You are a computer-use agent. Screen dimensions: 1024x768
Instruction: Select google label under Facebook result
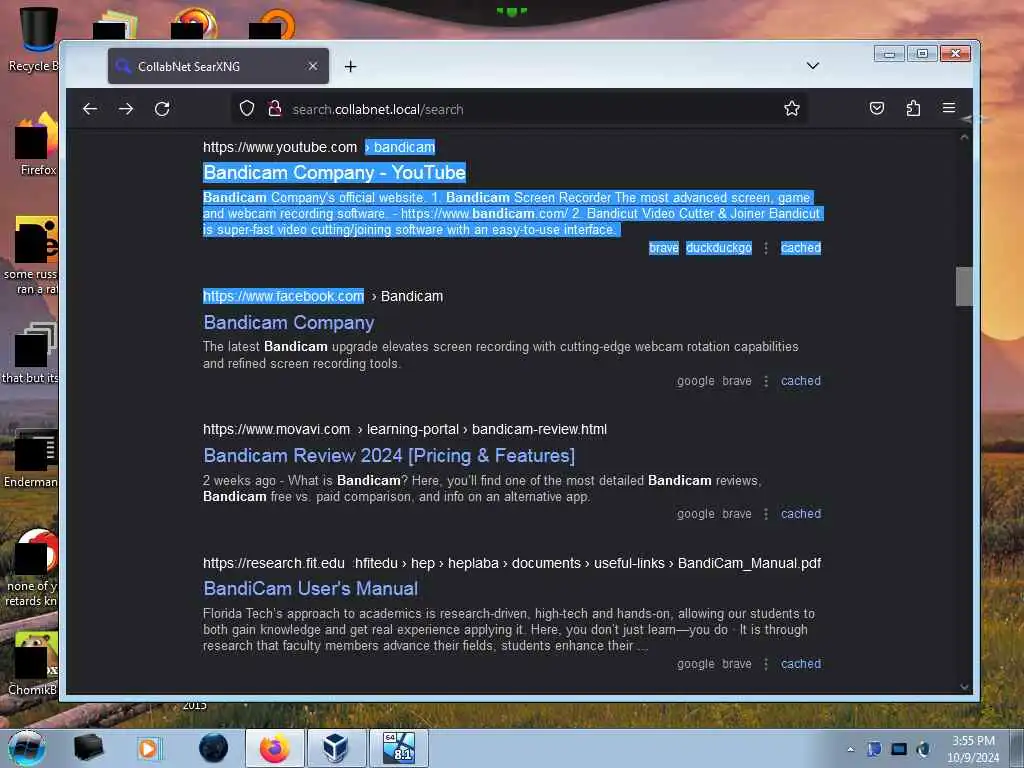pos(696,381)
